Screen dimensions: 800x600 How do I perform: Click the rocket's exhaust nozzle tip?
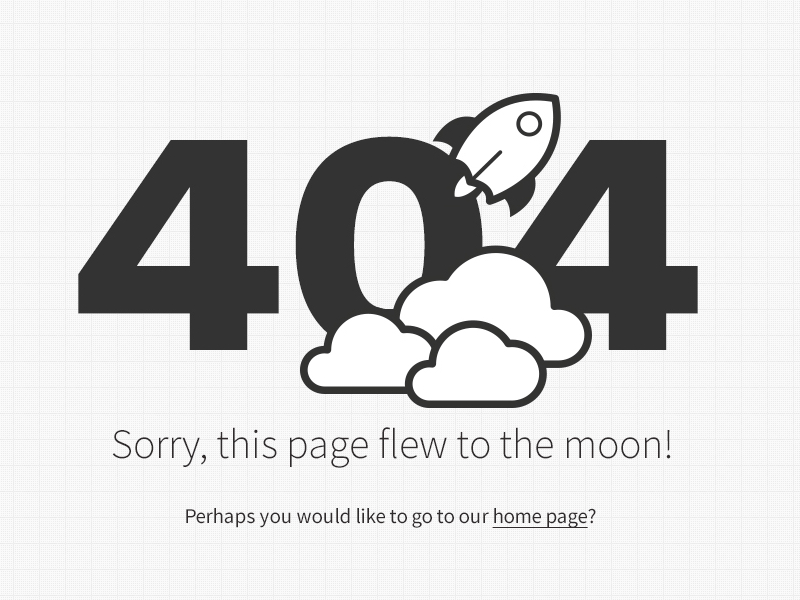coord(462,187)
